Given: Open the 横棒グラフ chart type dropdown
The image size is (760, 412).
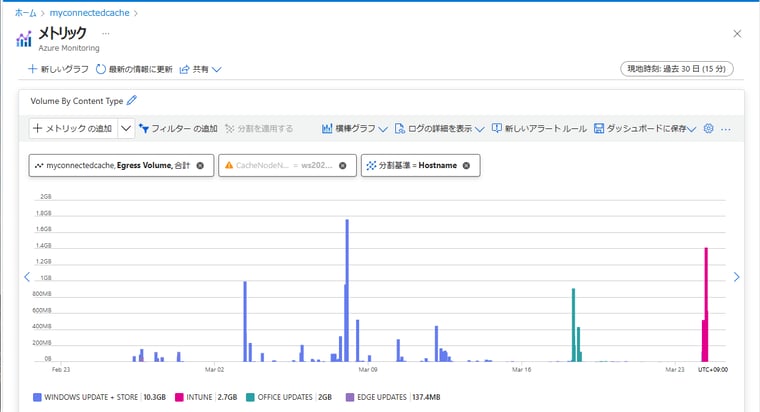Looking at the screenshot, I should [355, 128].
